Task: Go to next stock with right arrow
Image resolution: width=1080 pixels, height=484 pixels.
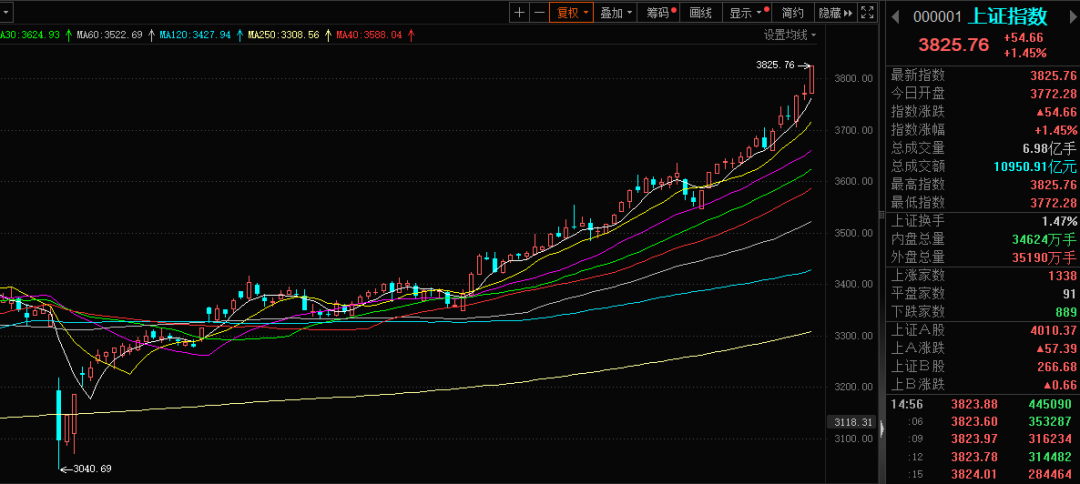Action: click(x=1072, y=17)
